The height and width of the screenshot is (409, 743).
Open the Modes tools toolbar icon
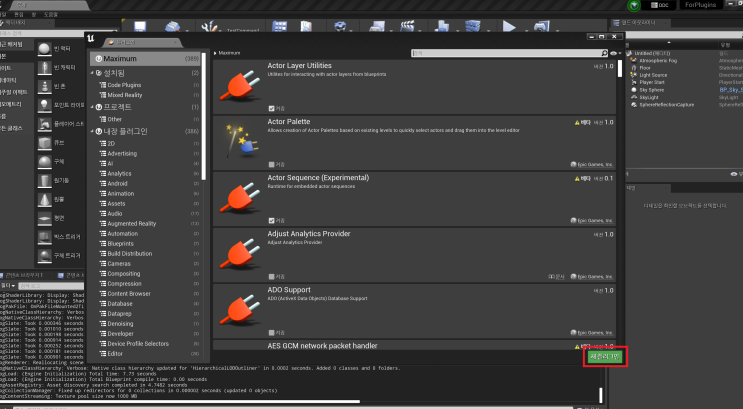tap(209, 27)
